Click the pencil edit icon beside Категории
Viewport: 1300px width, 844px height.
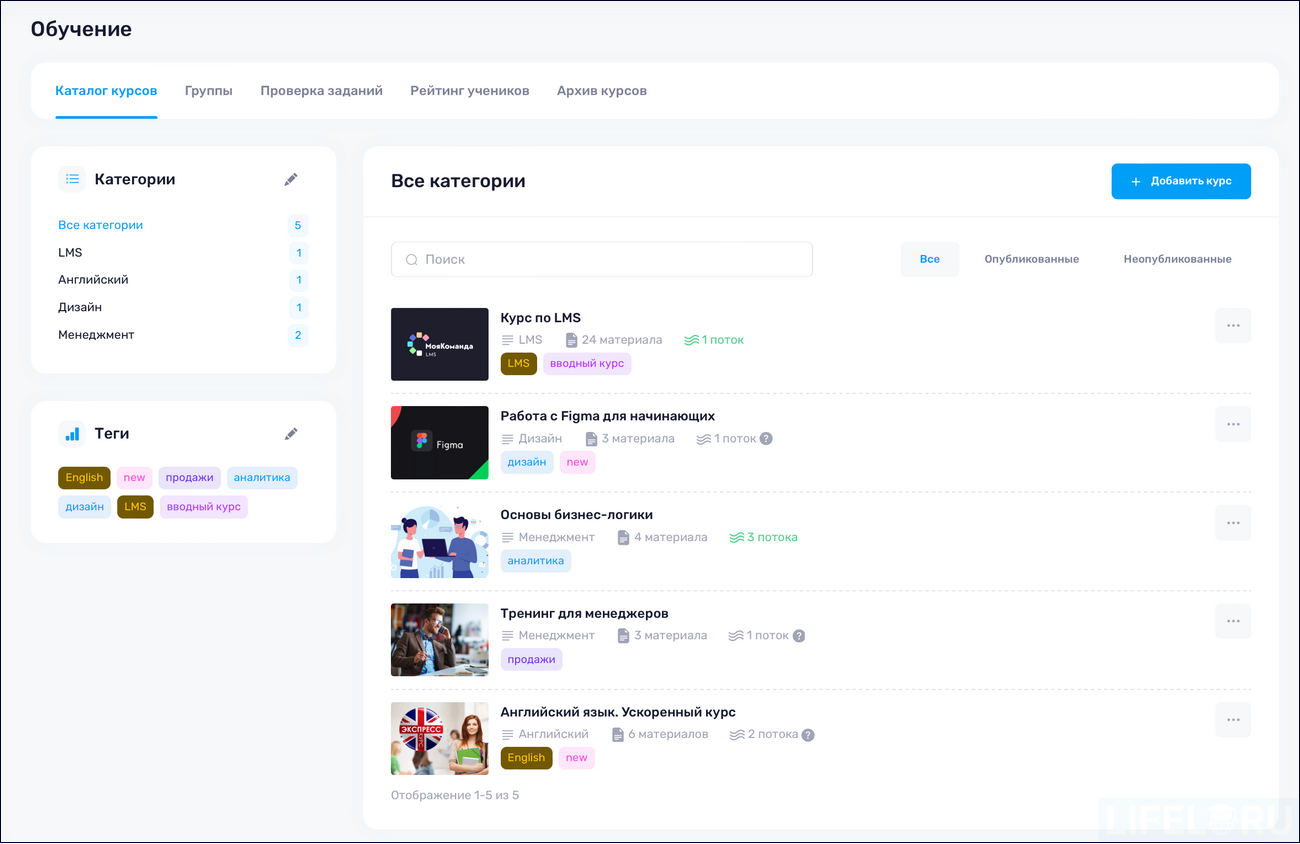(291, 178)
